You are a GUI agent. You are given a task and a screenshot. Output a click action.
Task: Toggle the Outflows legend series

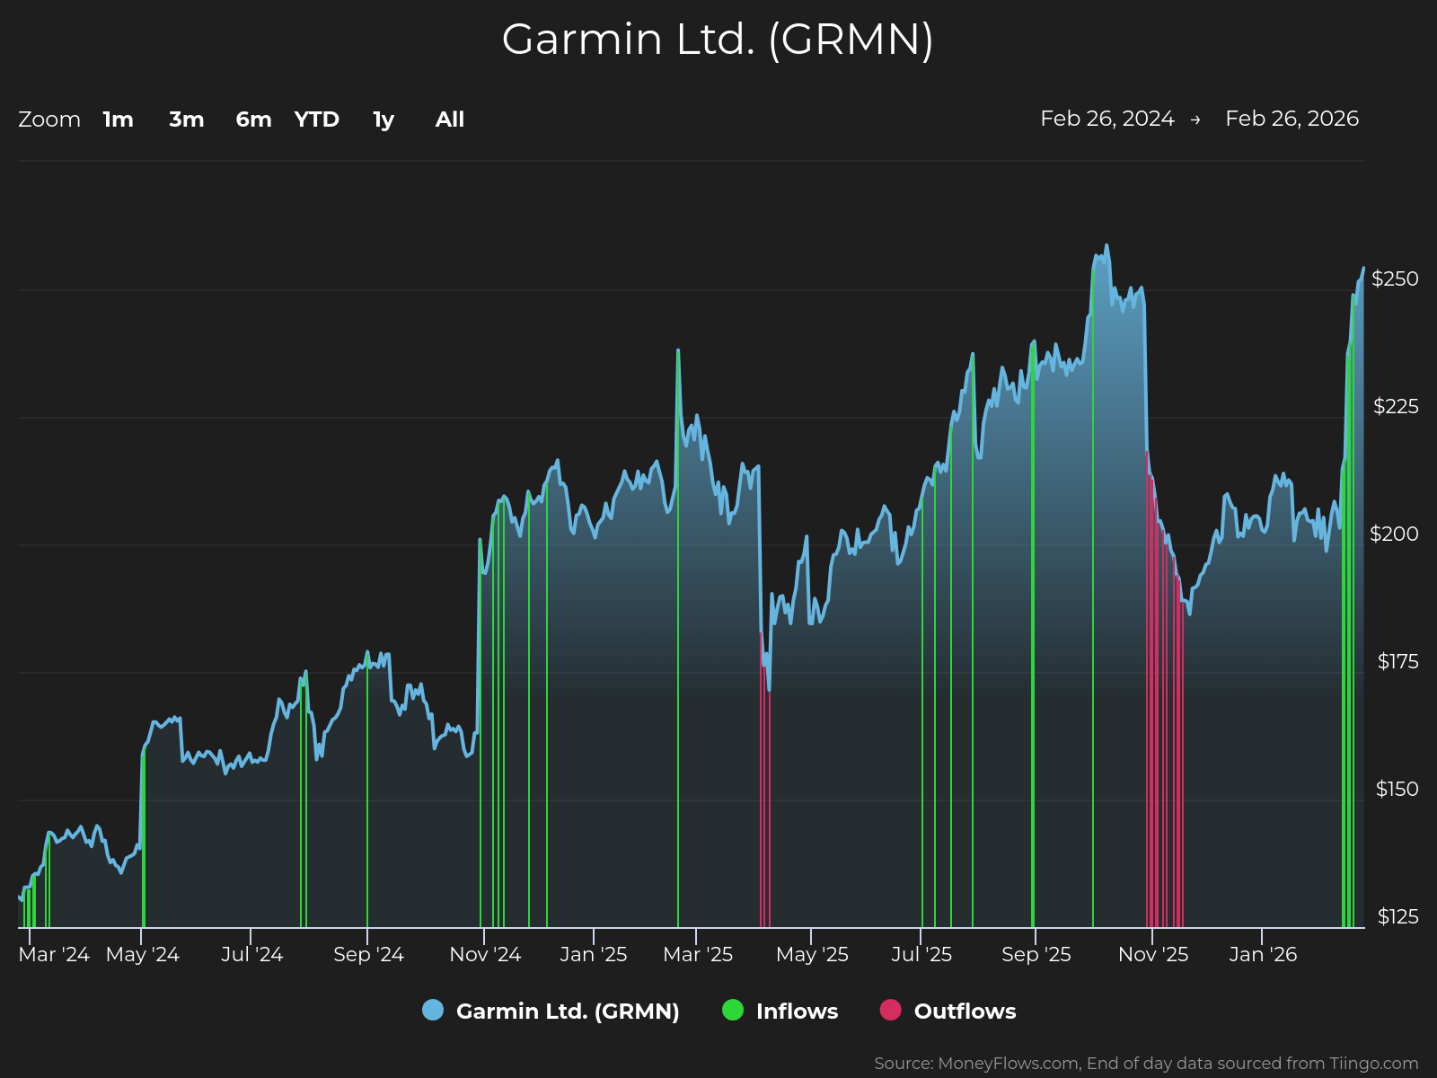948,1011
